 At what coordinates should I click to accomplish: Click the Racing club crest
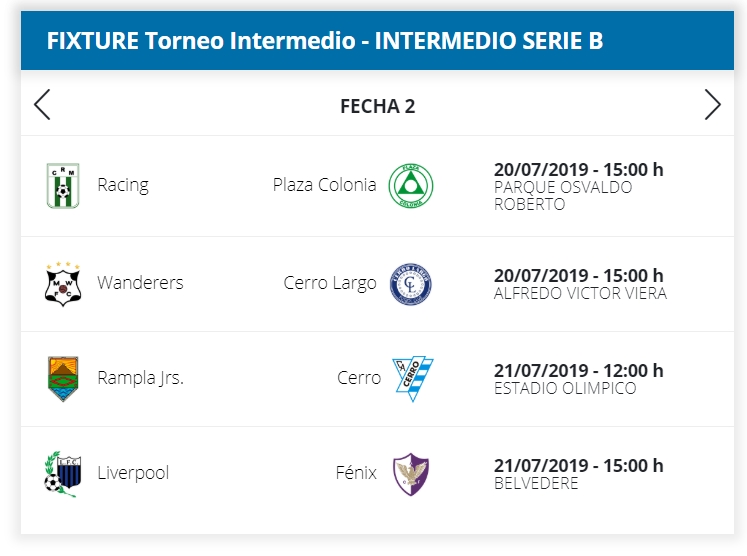point(64,185)
